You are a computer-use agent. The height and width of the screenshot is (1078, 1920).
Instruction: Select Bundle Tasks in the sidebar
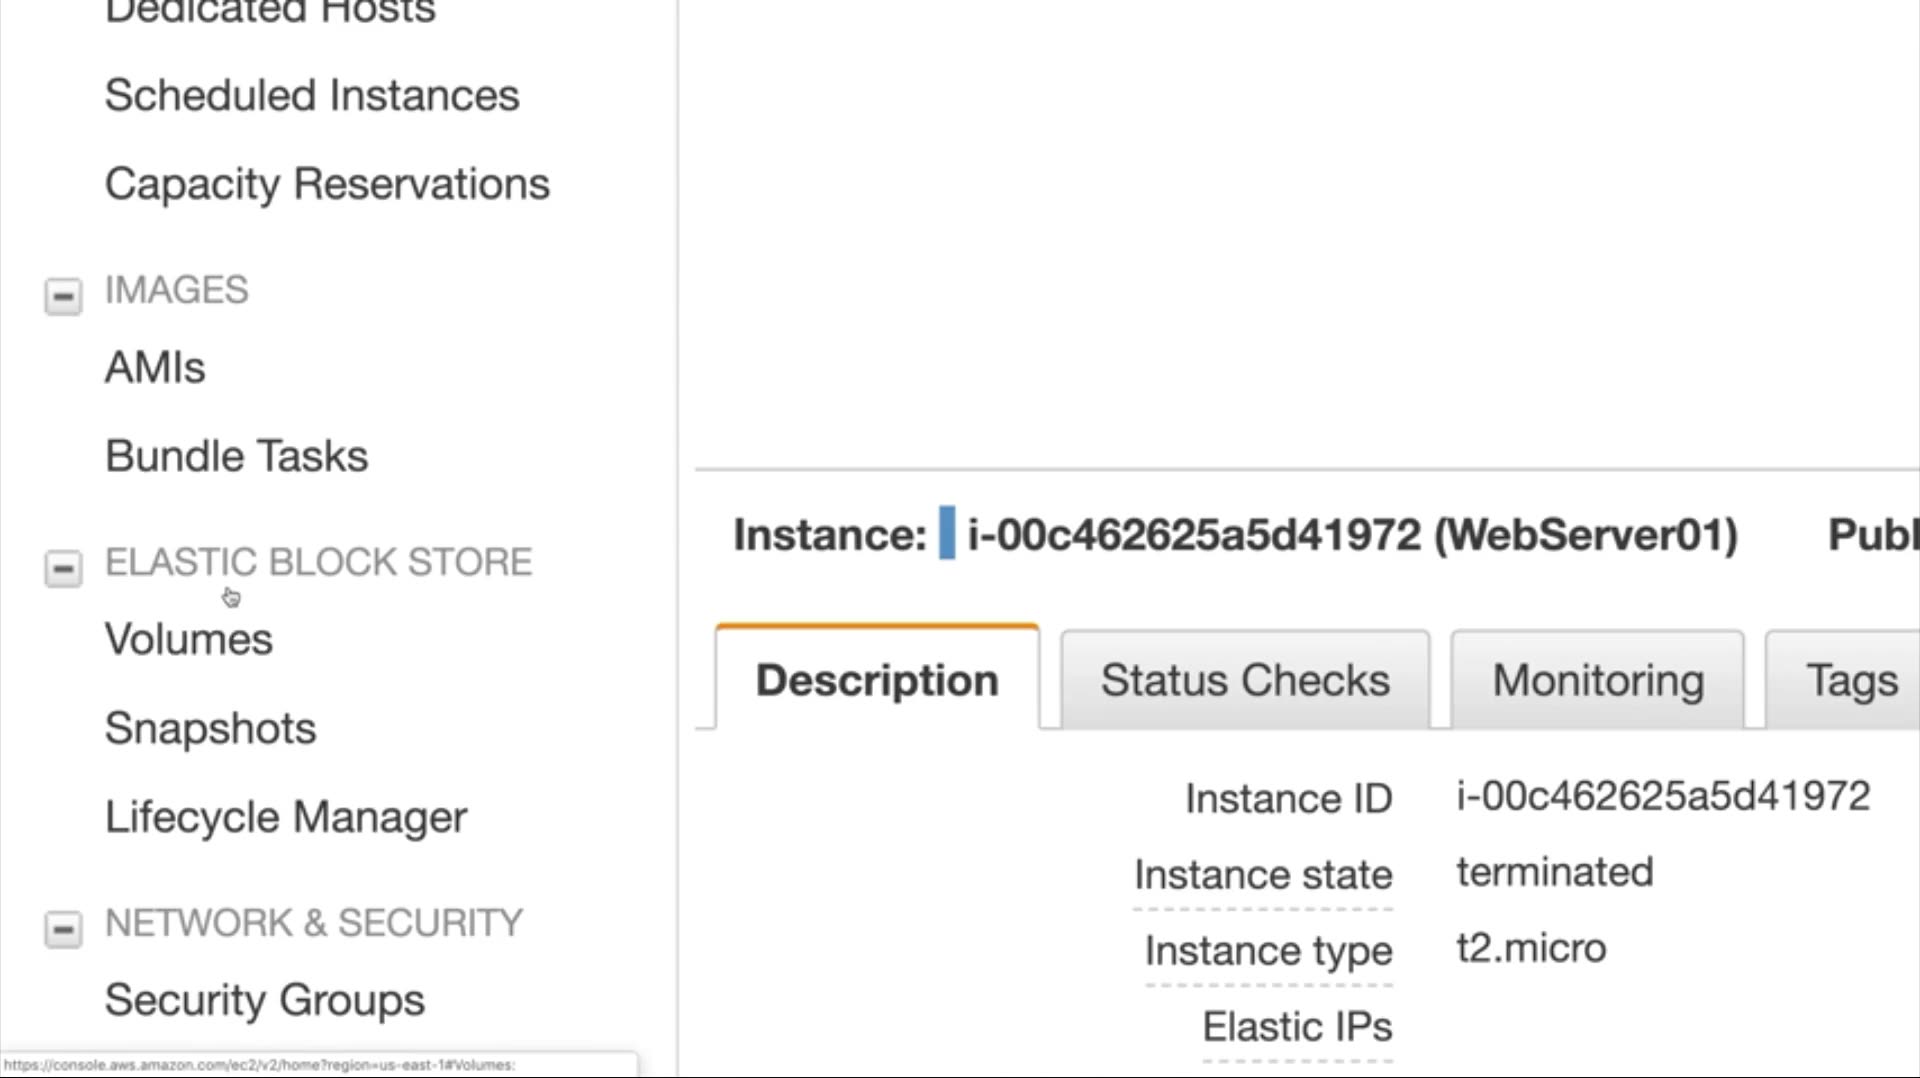pyautogui.click(x=236, y=456)
